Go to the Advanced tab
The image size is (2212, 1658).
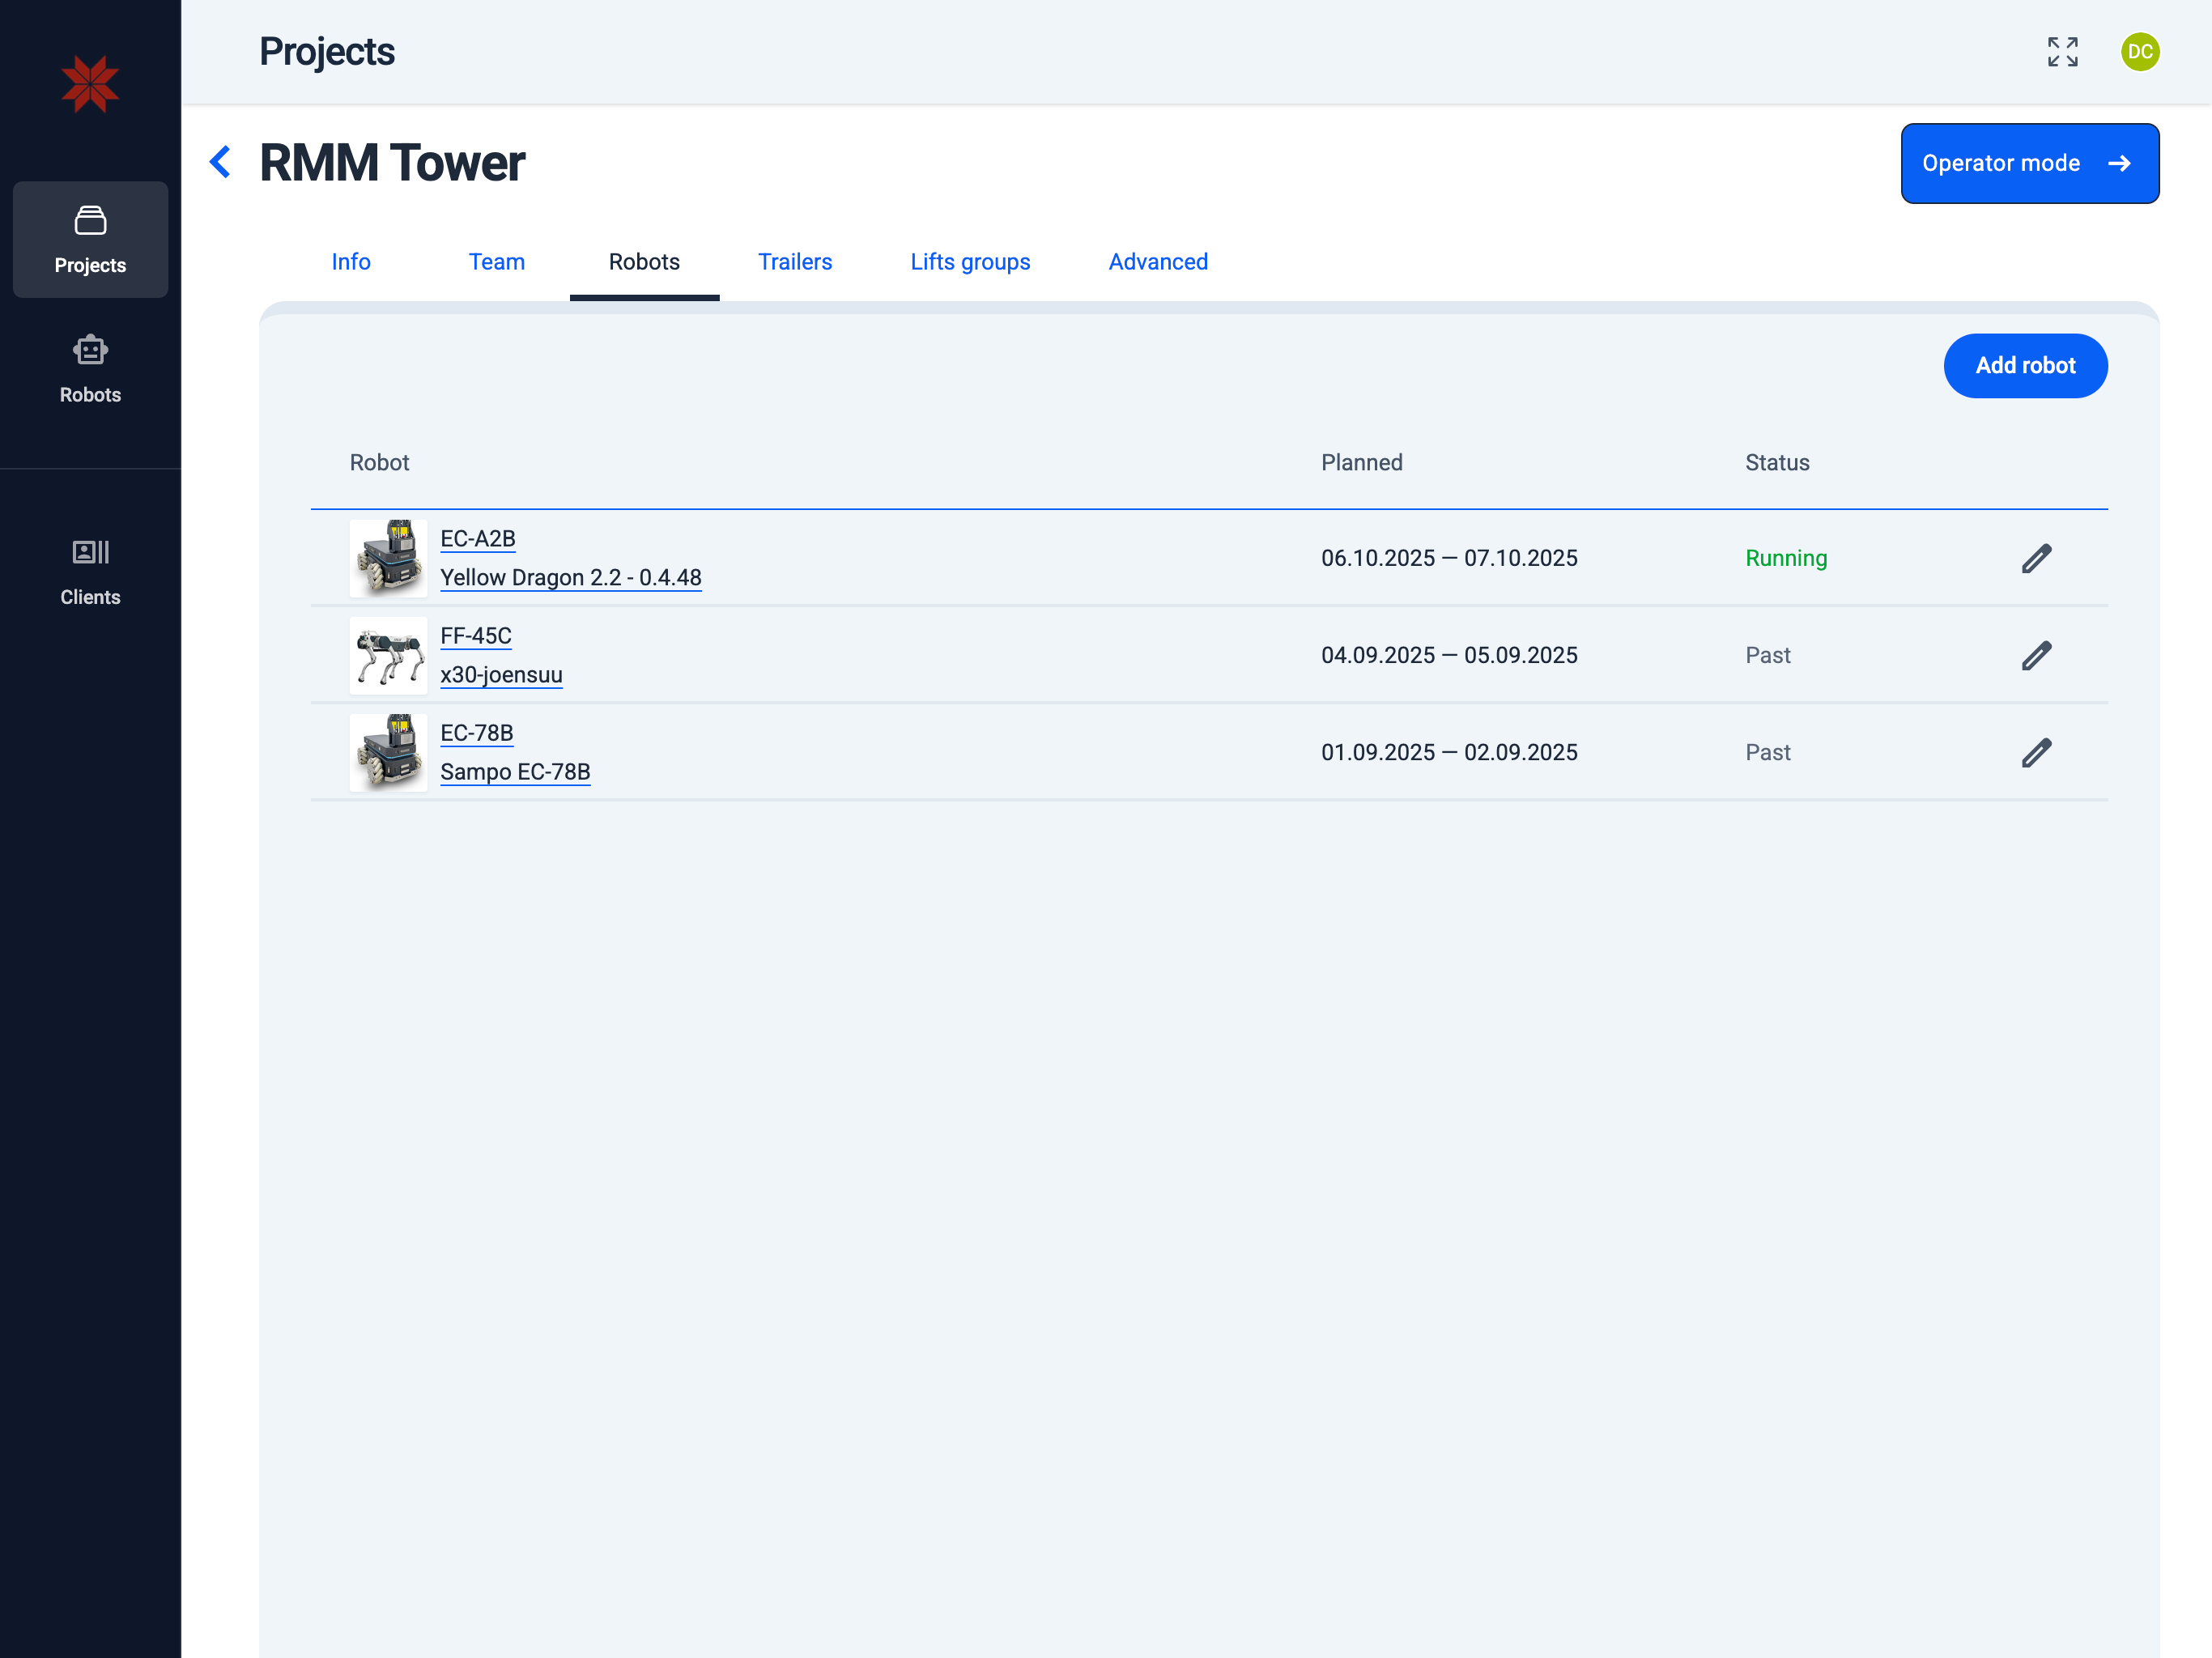(x=1158, y=262)
